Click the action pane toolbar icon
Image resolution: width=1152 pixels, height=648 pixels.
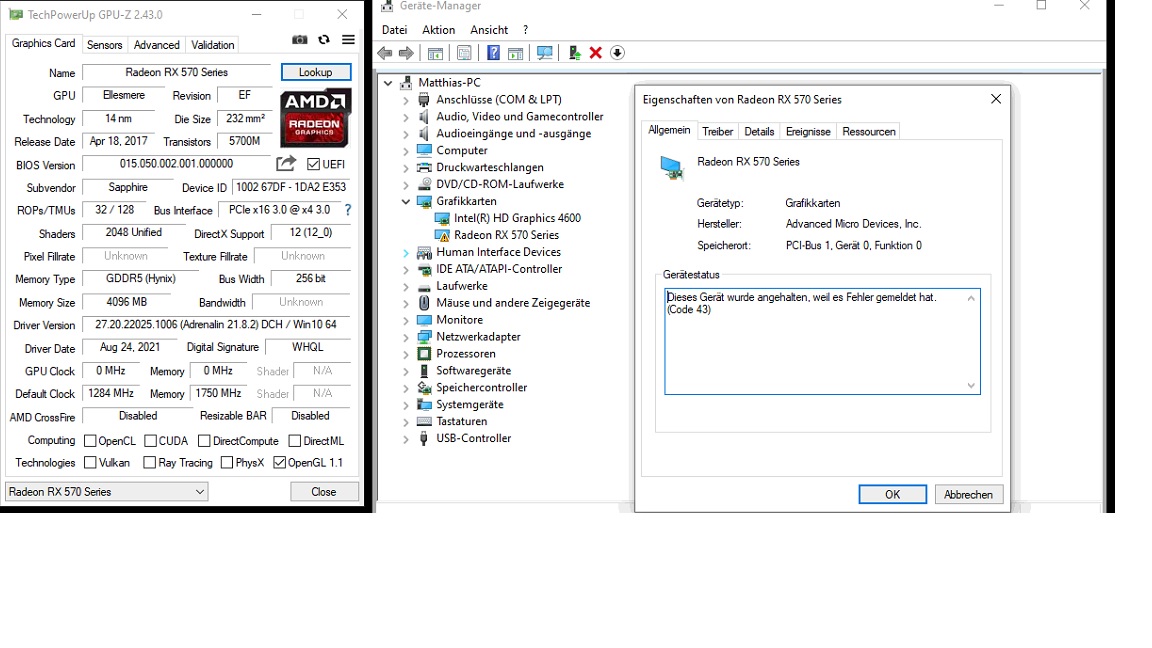[516, 53]
